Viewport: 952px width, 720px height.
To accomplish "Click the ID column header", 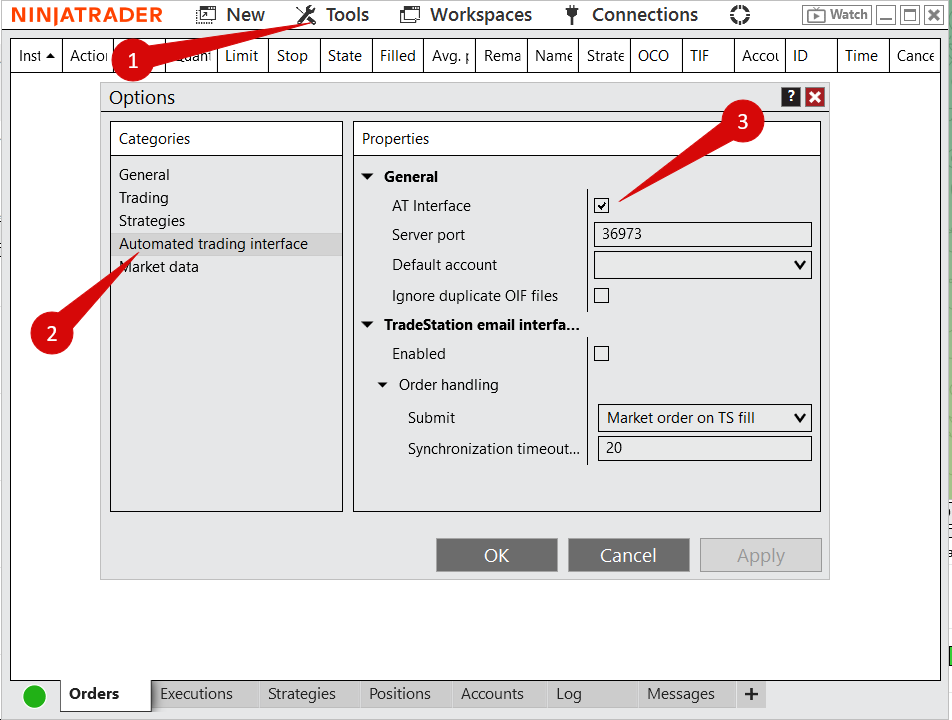I will pos(811,56).
